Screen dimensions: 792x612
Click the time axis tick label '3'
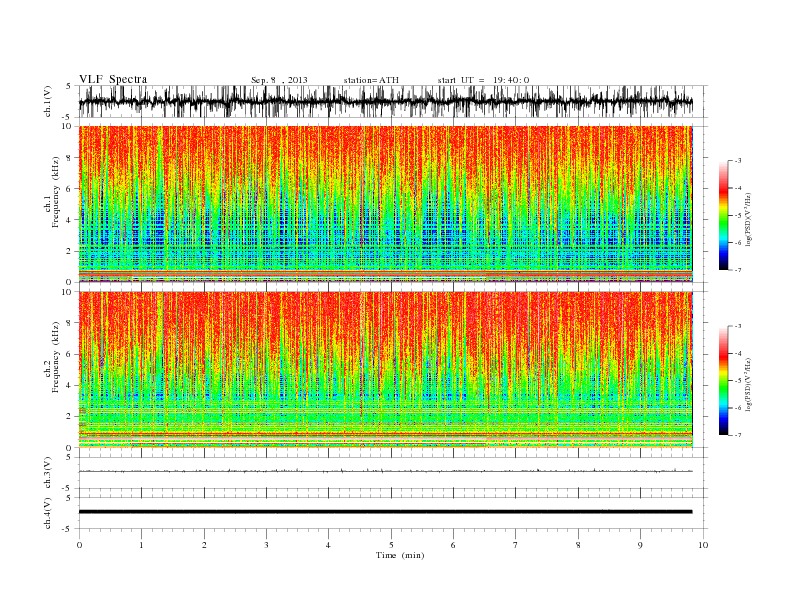[x=266, y=545]
